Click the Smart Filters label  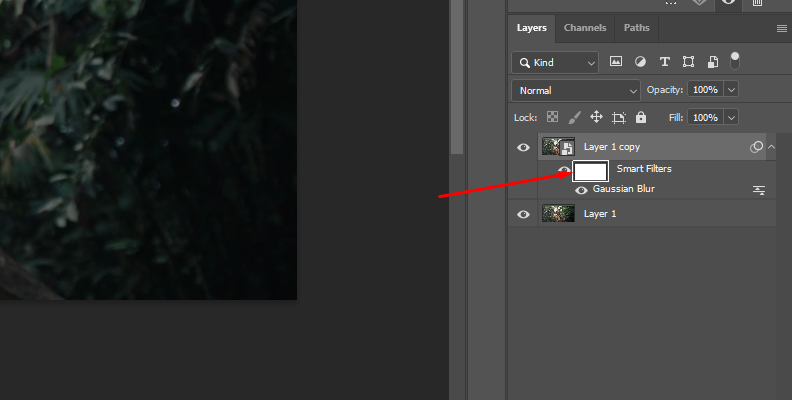(644, 169)
